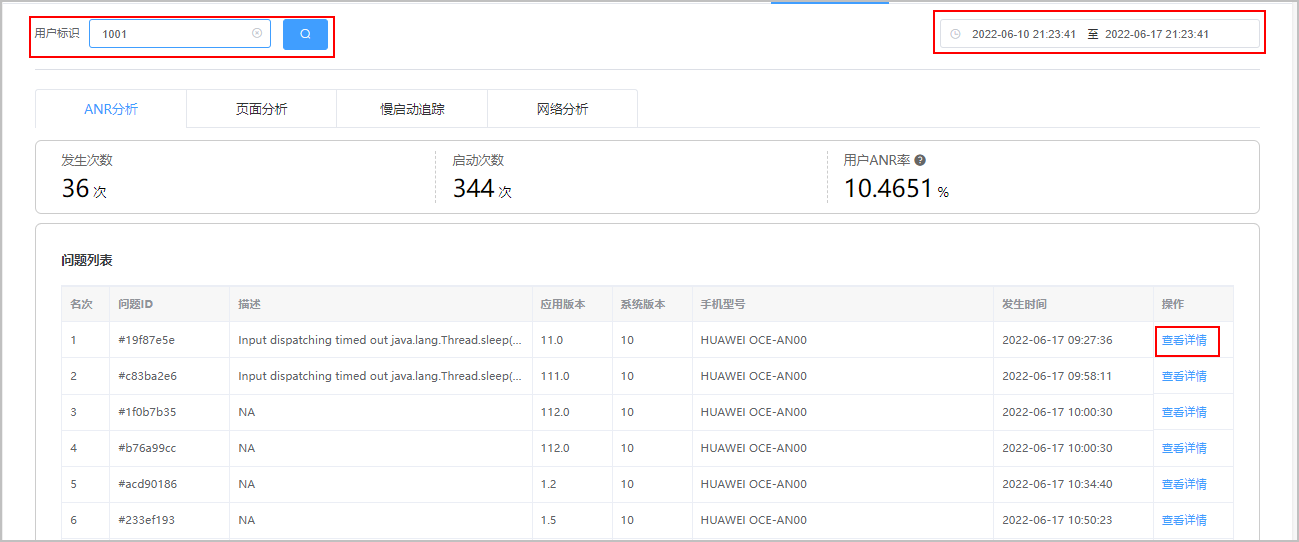Click the start date 2022-06-10 21:23:41
The width and height of the screenshot is (1299, 542).
[1024, 34]
